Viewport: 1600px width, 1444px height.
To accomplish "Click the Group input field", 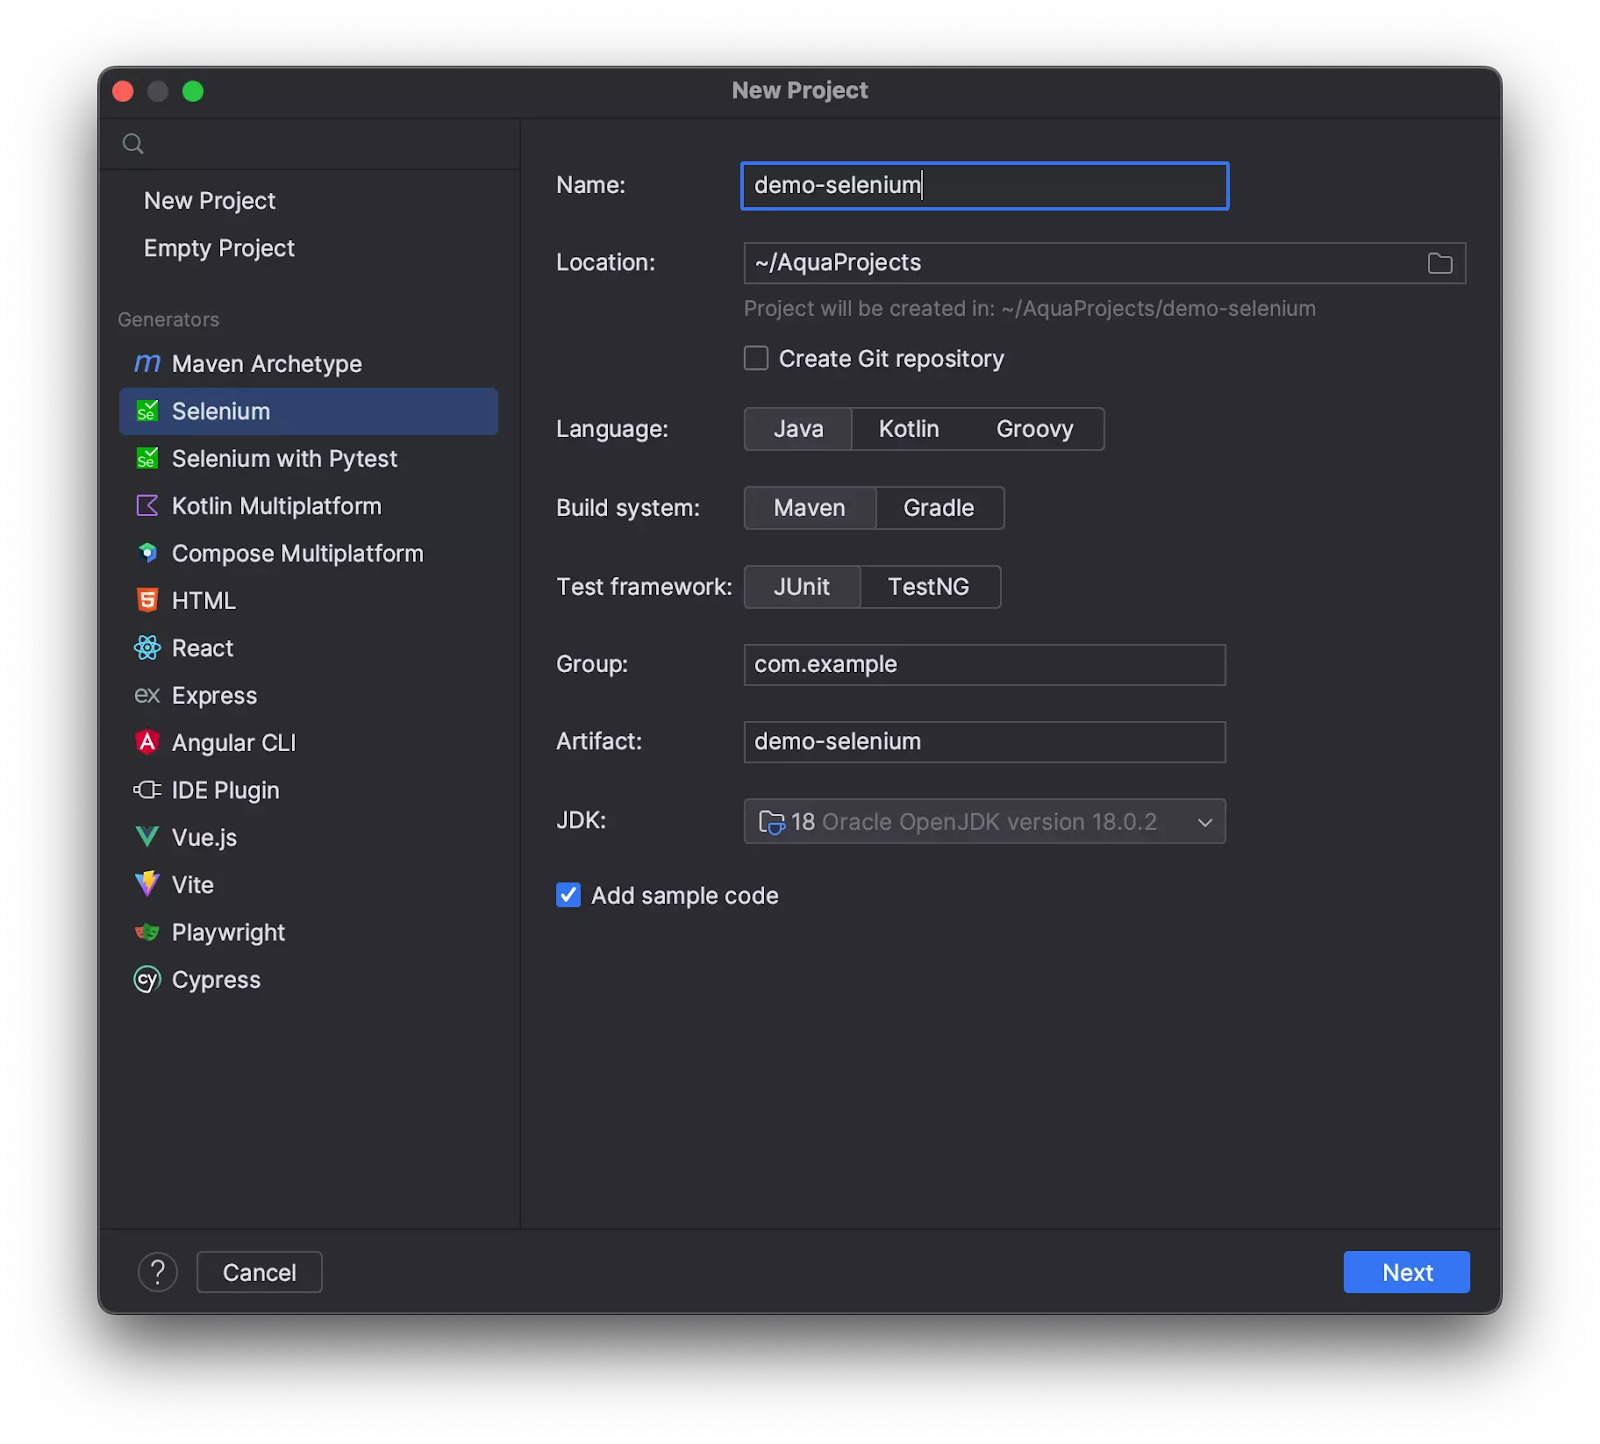I will (x=985, y=665).
